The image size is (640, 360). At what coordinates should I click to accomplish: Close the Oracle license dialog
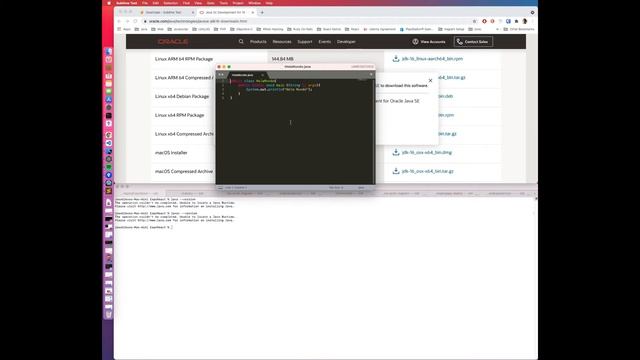(x=430, y=80)
